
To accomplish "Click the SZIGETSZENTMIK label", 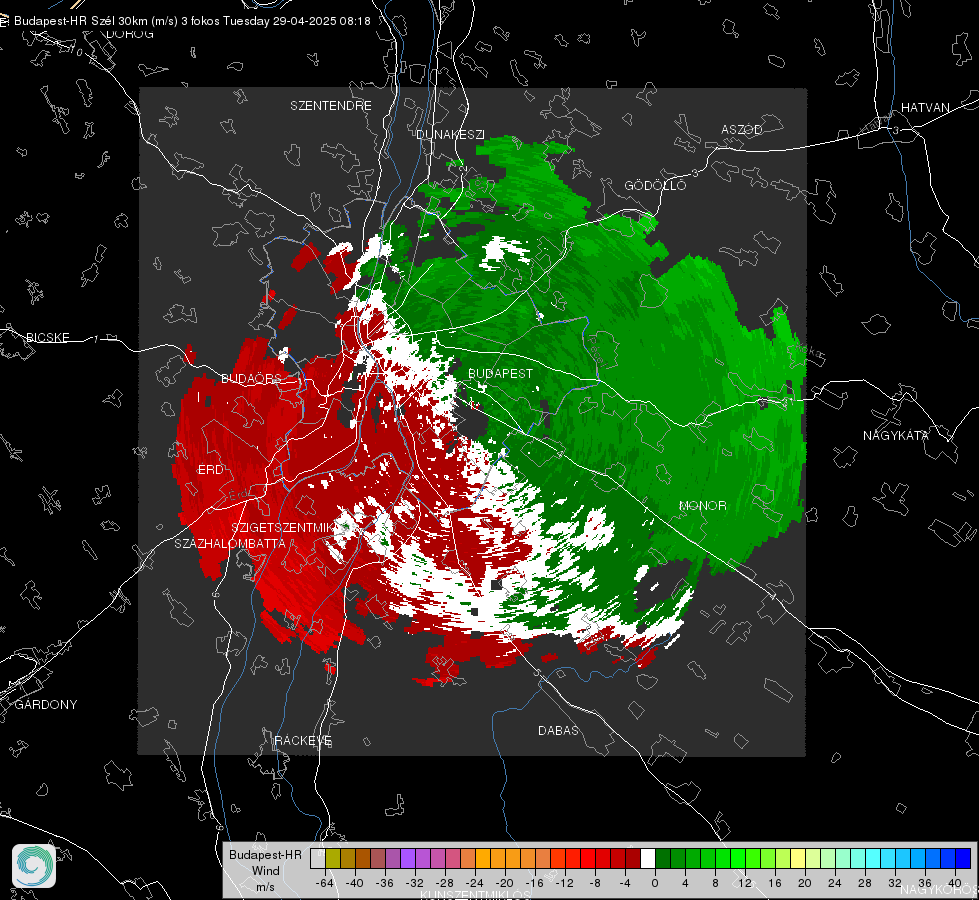I will [x=283, y=528].
